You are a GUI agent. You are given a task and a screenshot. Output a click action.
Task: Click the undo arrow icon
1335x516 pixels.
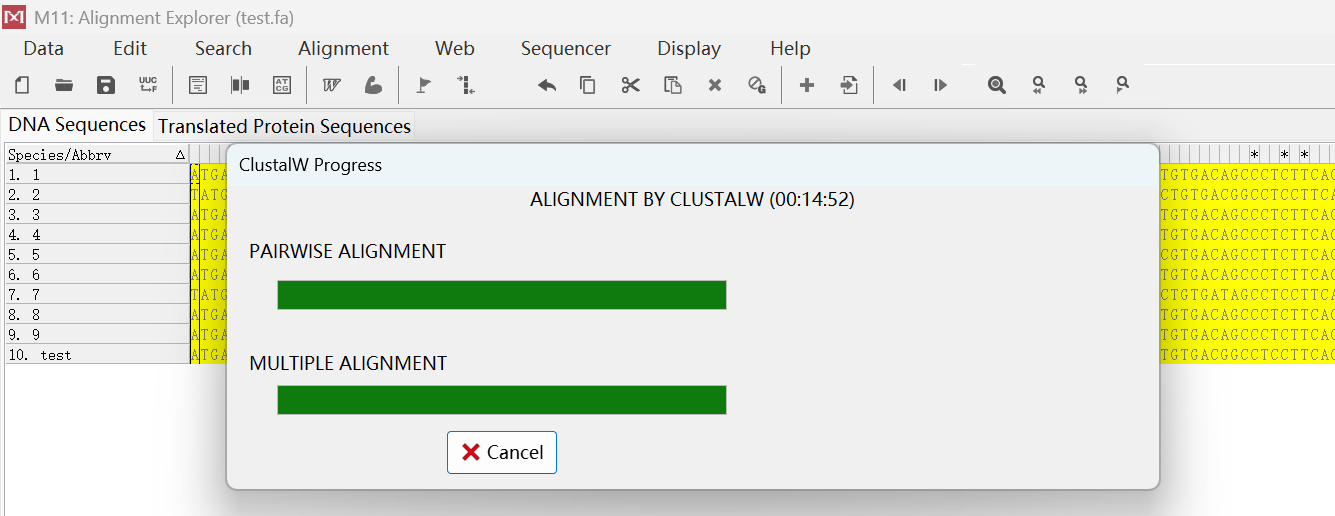tap(547, 85)
